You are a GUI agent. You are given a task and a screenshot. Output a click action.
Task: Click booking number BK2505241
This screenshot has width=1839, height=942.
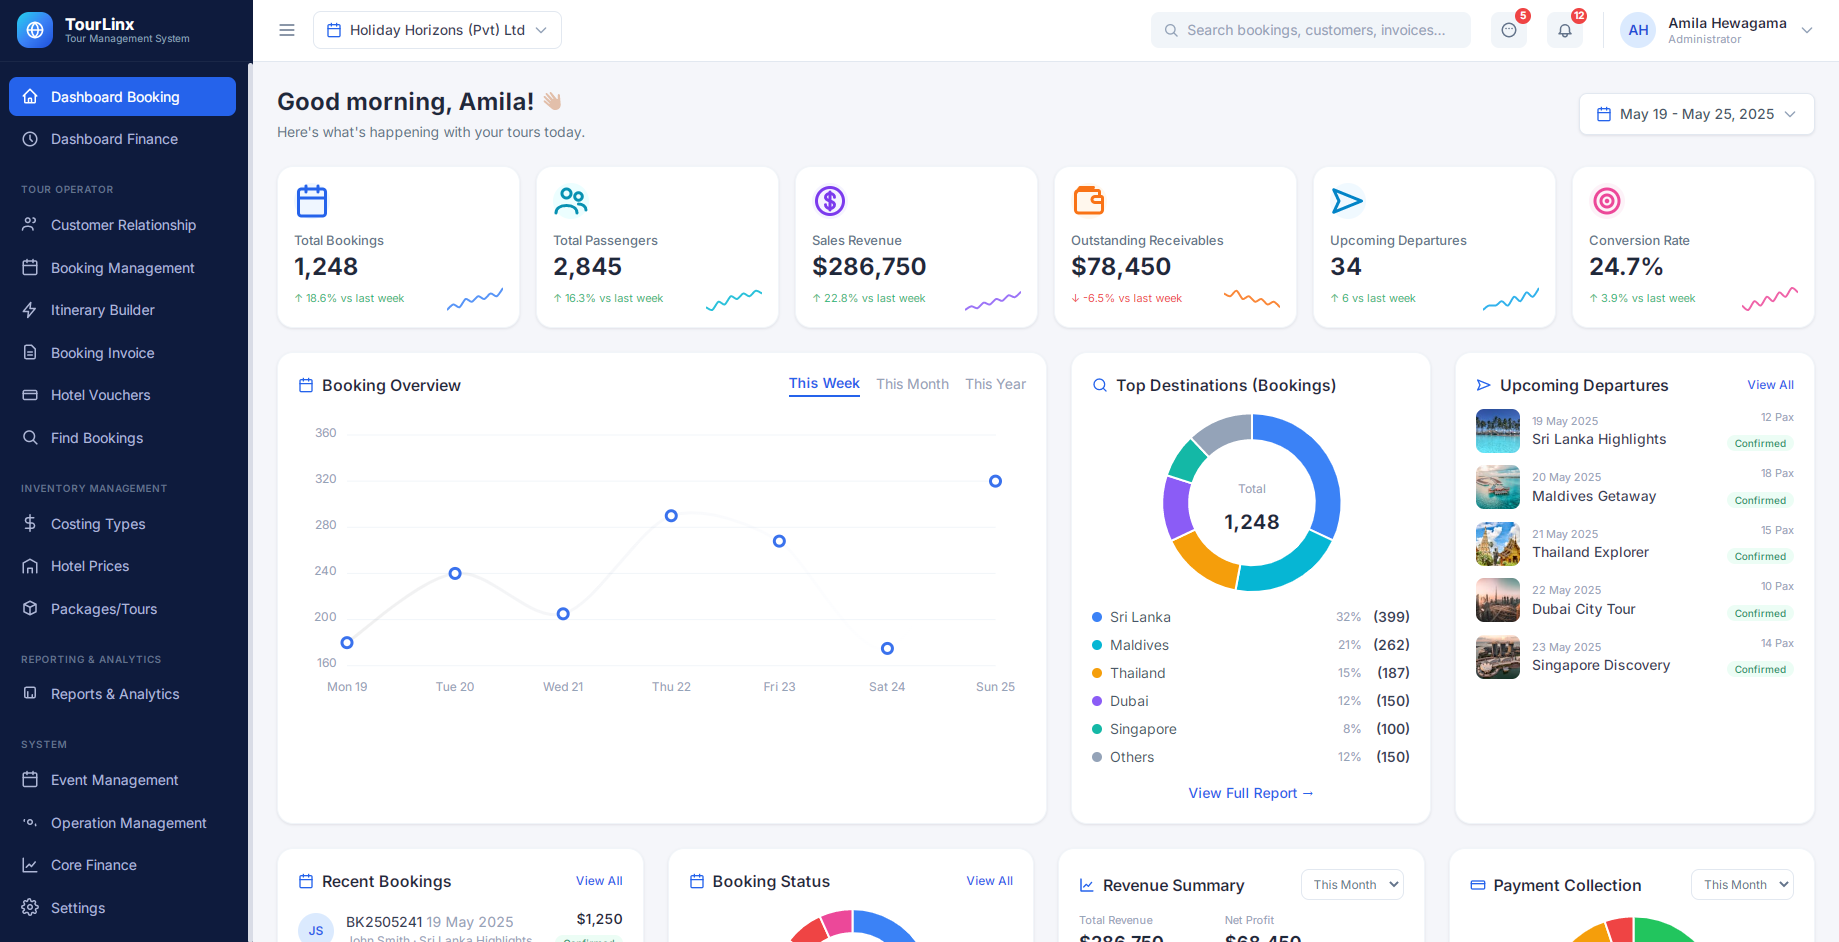[x=384, y=922]
